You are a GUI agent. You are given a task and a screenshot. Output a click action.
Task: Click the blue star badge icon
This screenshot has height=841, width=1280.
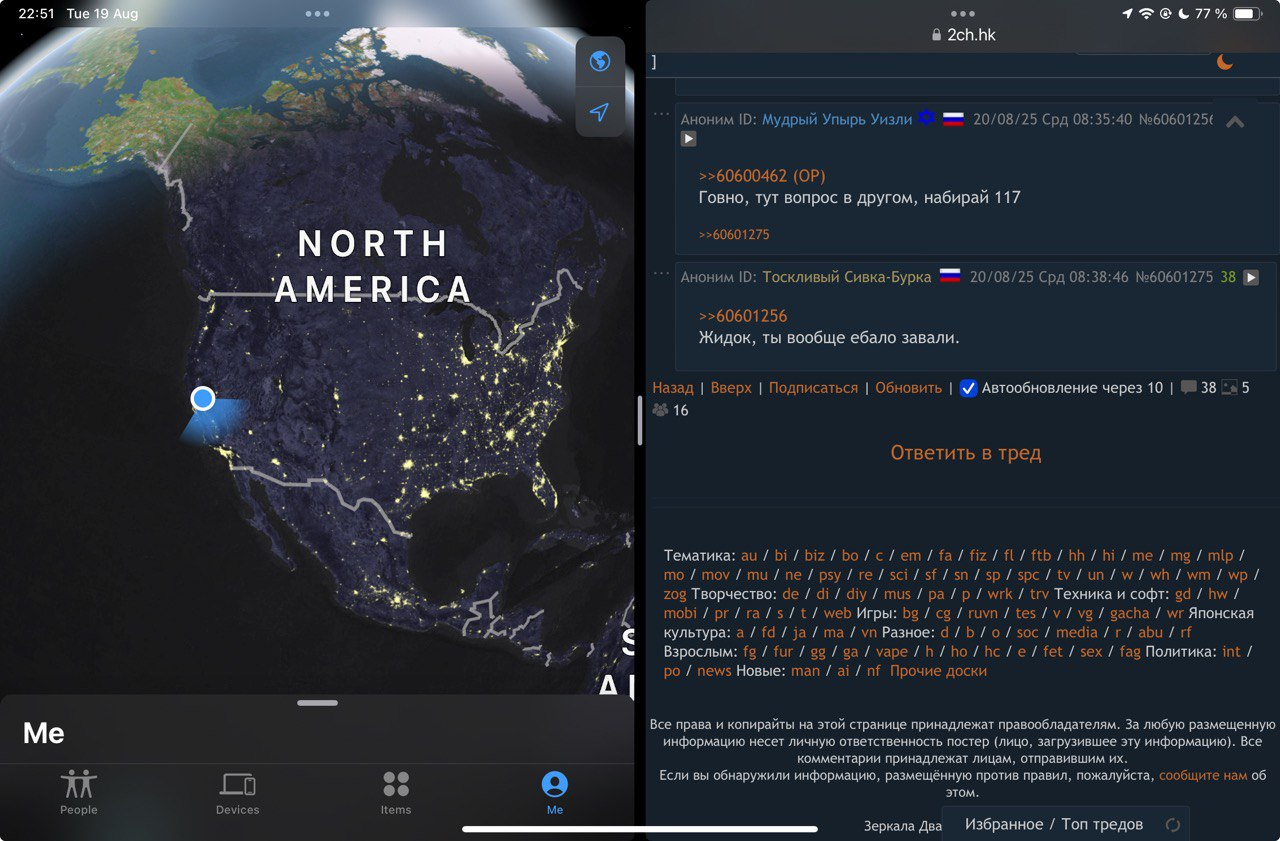pos(927,118)
